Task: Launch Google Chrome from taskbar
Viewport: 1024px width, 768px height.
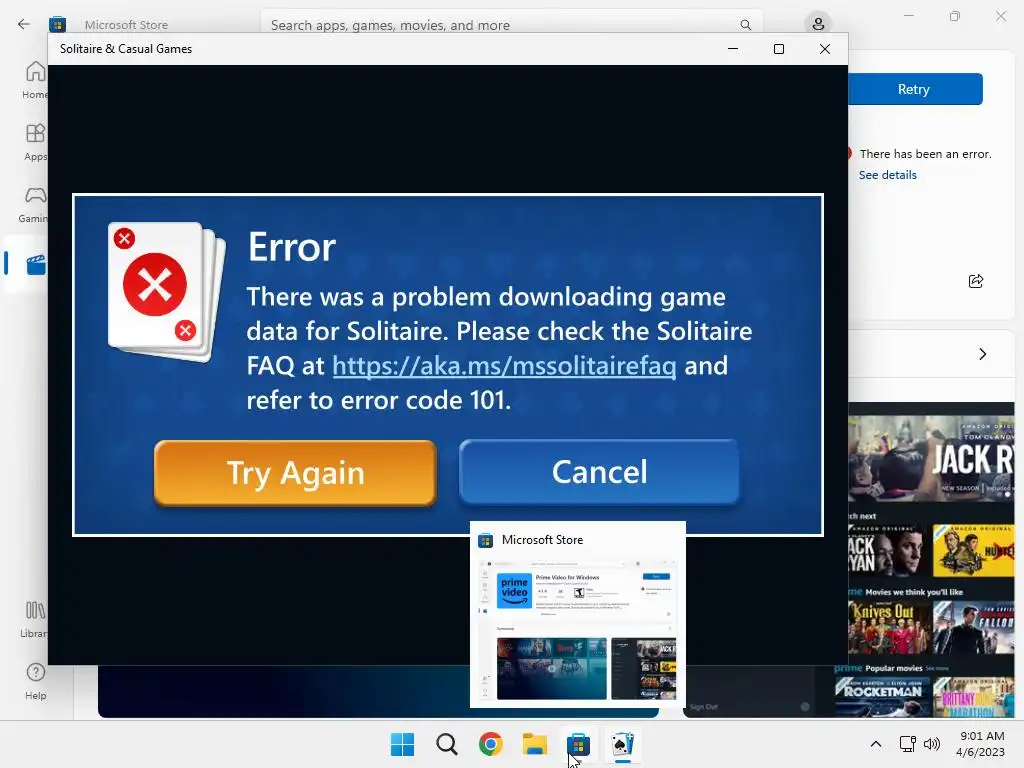Action: [x=490, y=744]
